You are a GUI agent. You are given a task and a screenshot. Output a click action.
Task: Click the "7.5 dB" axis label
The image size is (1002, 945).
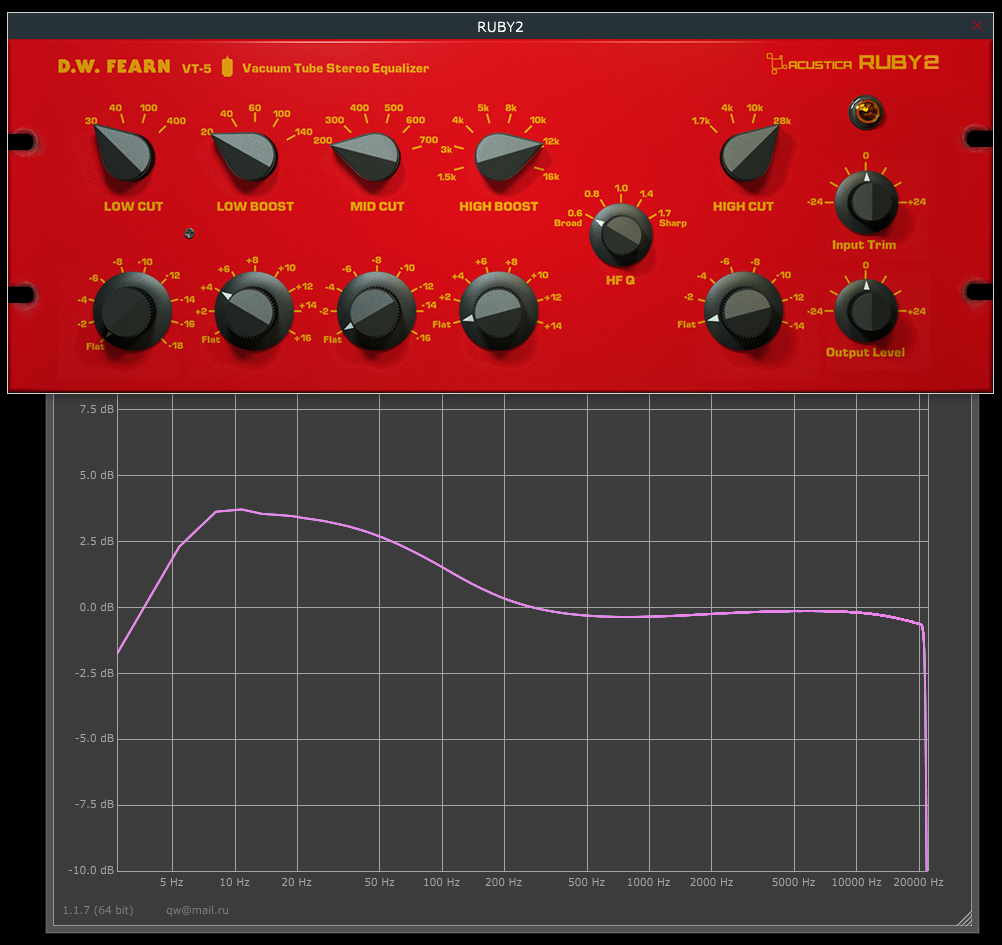point(96,409)
